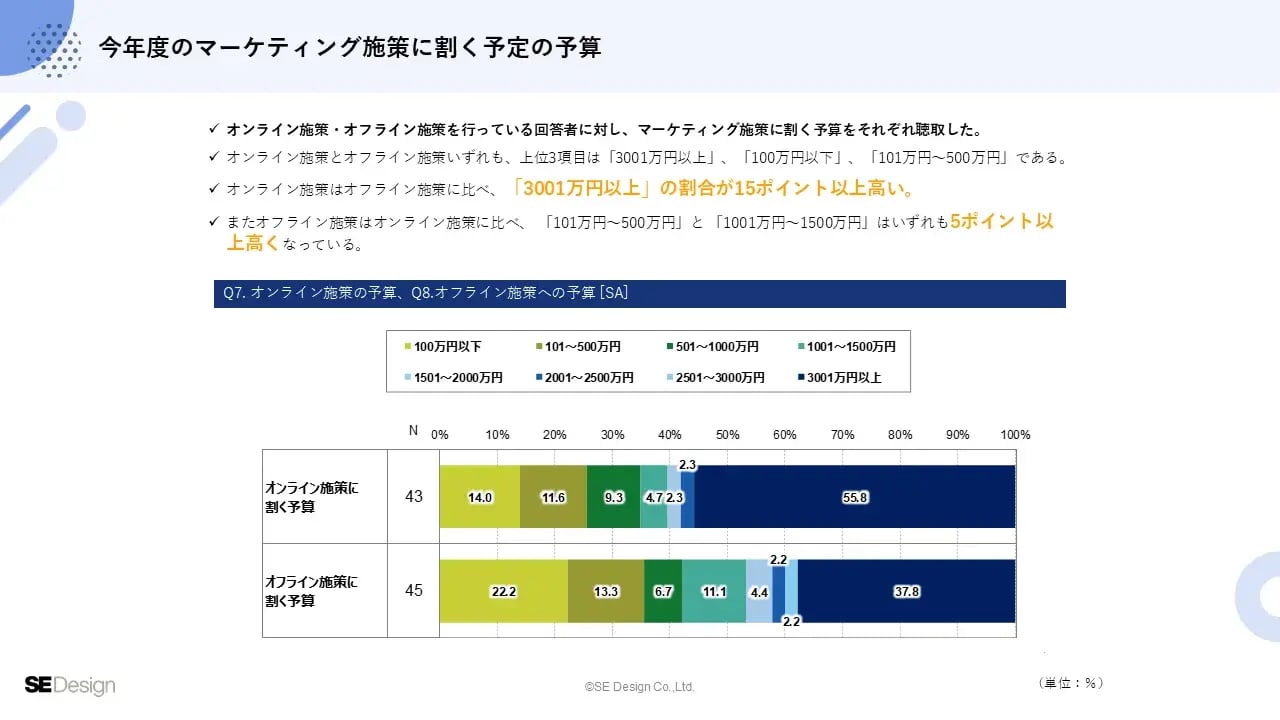Click the 100% axis label
Image resolution: width=1280 pixels, height=720 pixels.
[1016, 435]
